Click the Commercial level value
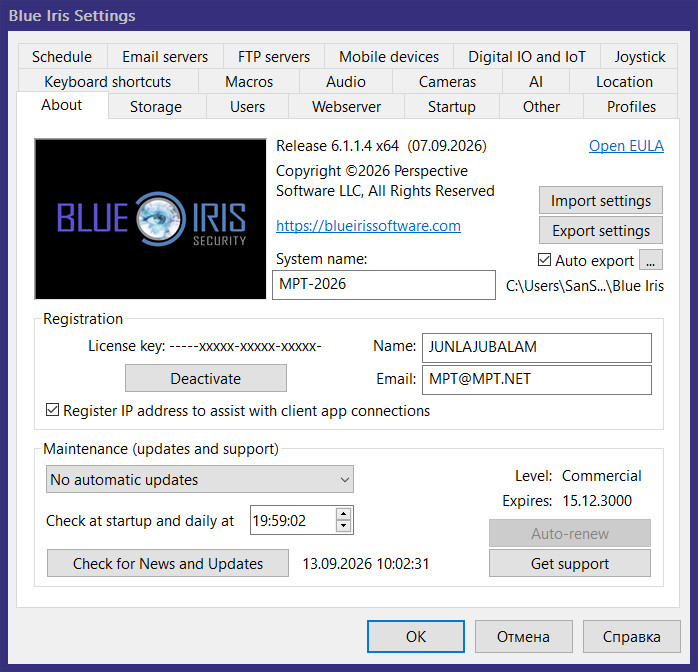The height and width of the screenshot is (672, 698). pyautogui.click(x=601, y=476)
